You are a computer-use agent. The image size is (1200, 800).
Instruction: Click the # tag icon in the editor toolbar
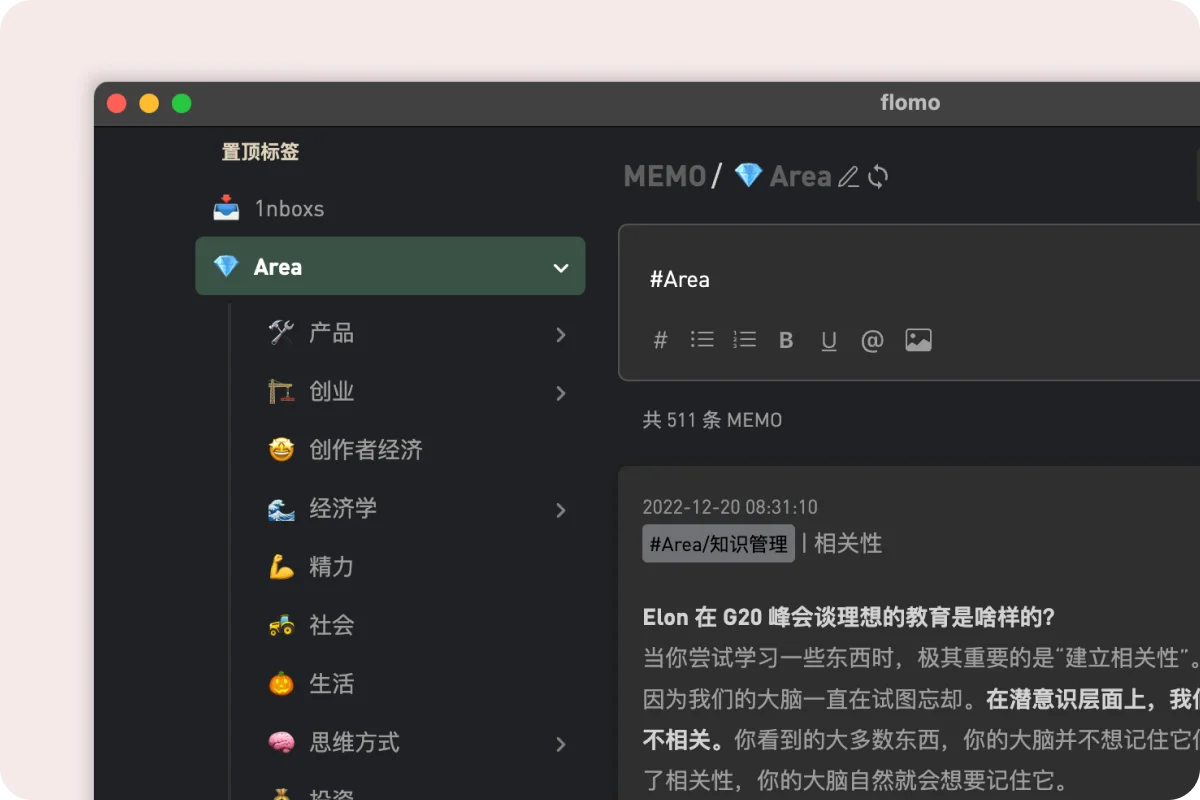pos(660,340)
